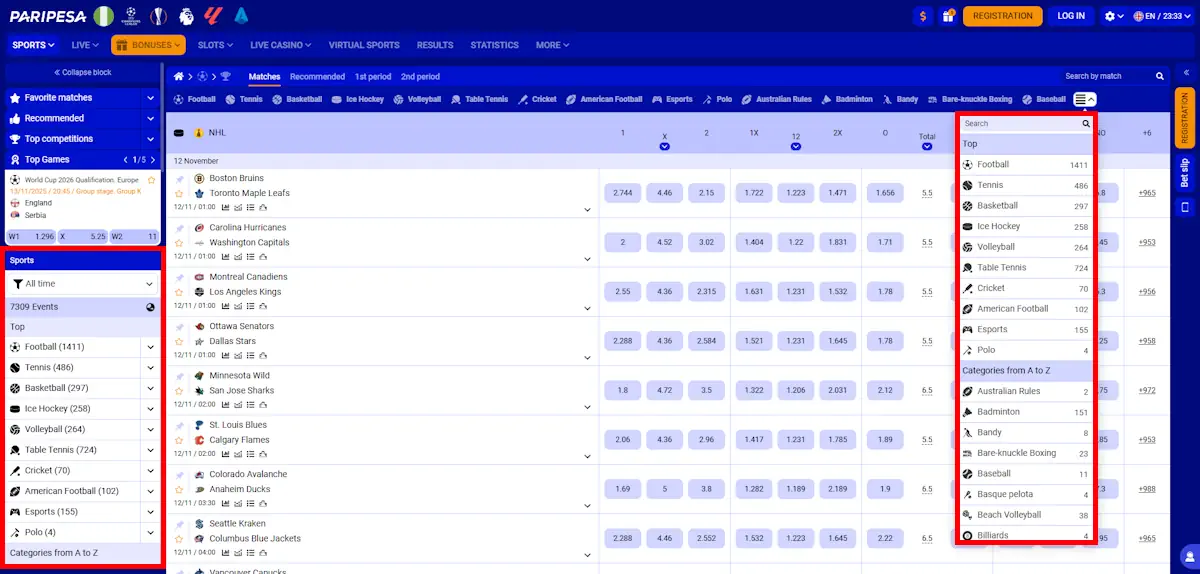Pin the Boston Bruins match
Viewport: 1200px width, 574px height.
pyautogui.click(x=179, y=179)
